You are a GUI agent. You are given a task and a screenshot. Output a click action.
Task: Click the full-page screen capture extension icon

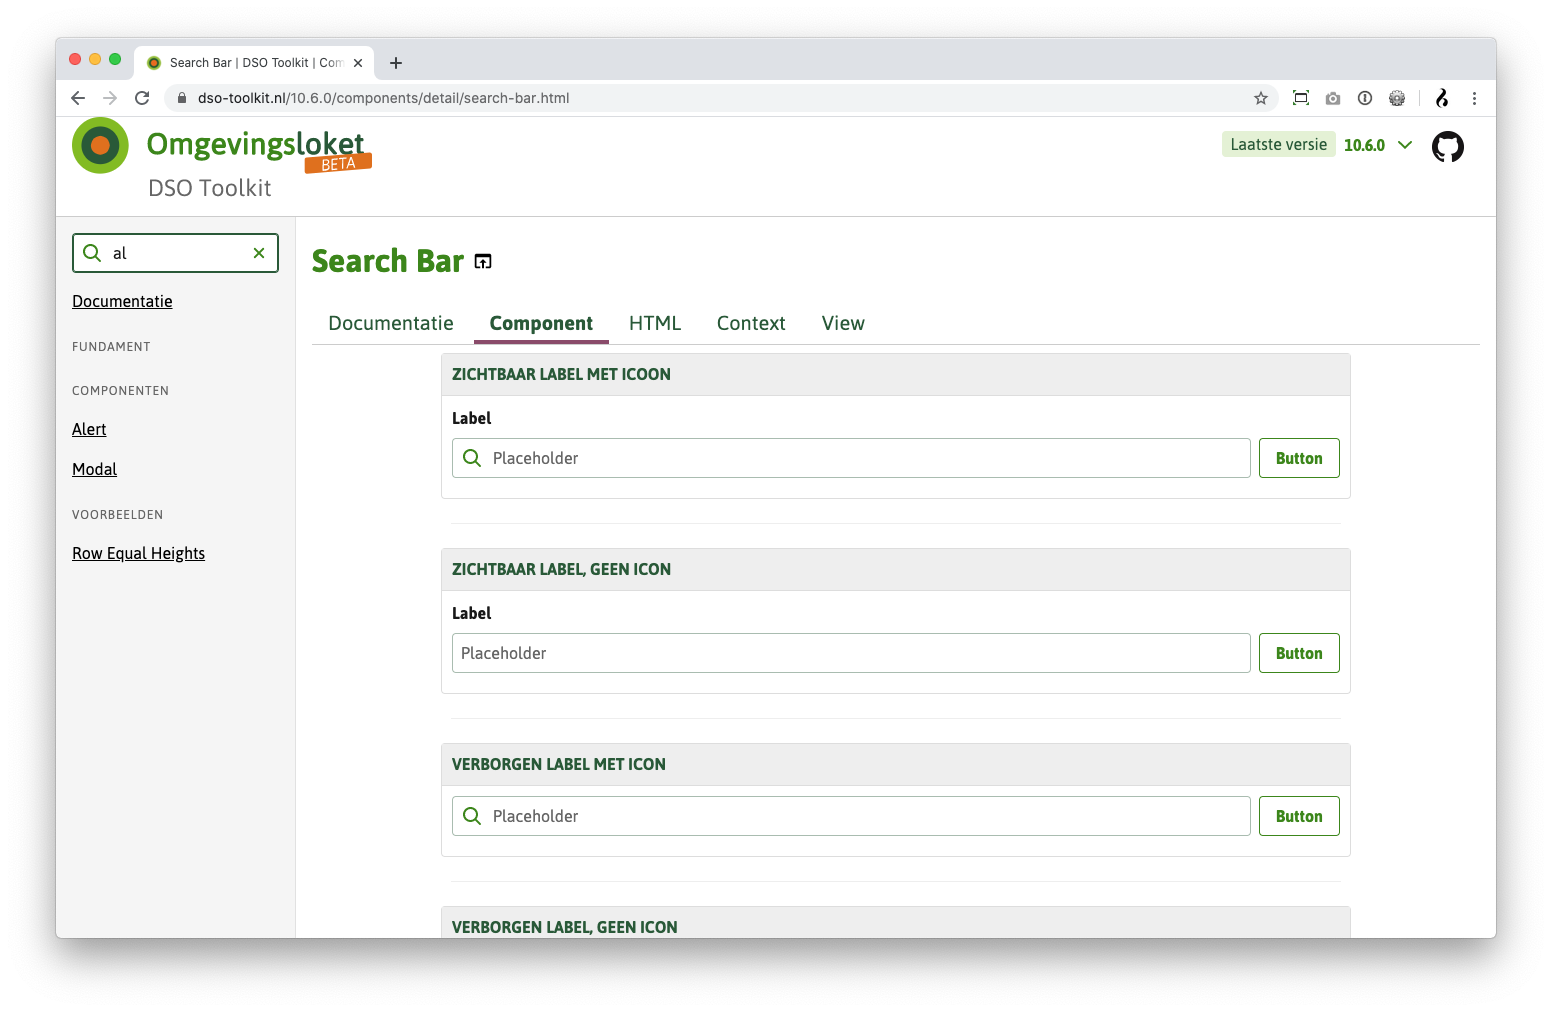coord(1301,98)
